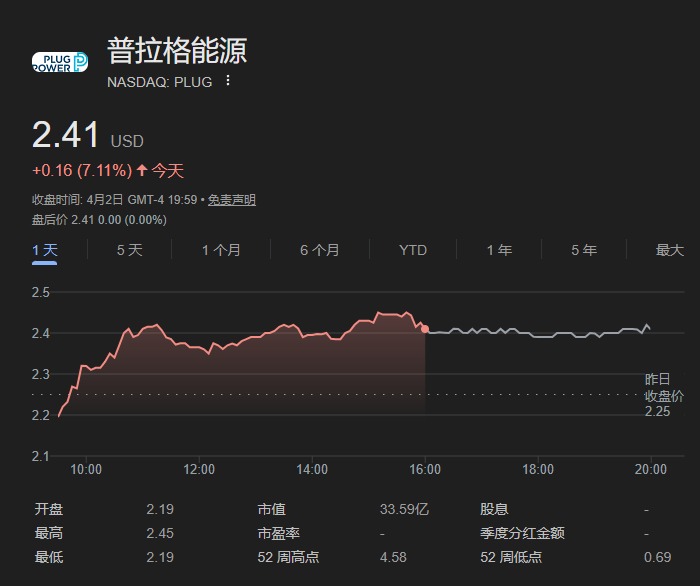Screen dimensions: 700x586
Task: Select the 1 天 time range tab
Action: 44,250
